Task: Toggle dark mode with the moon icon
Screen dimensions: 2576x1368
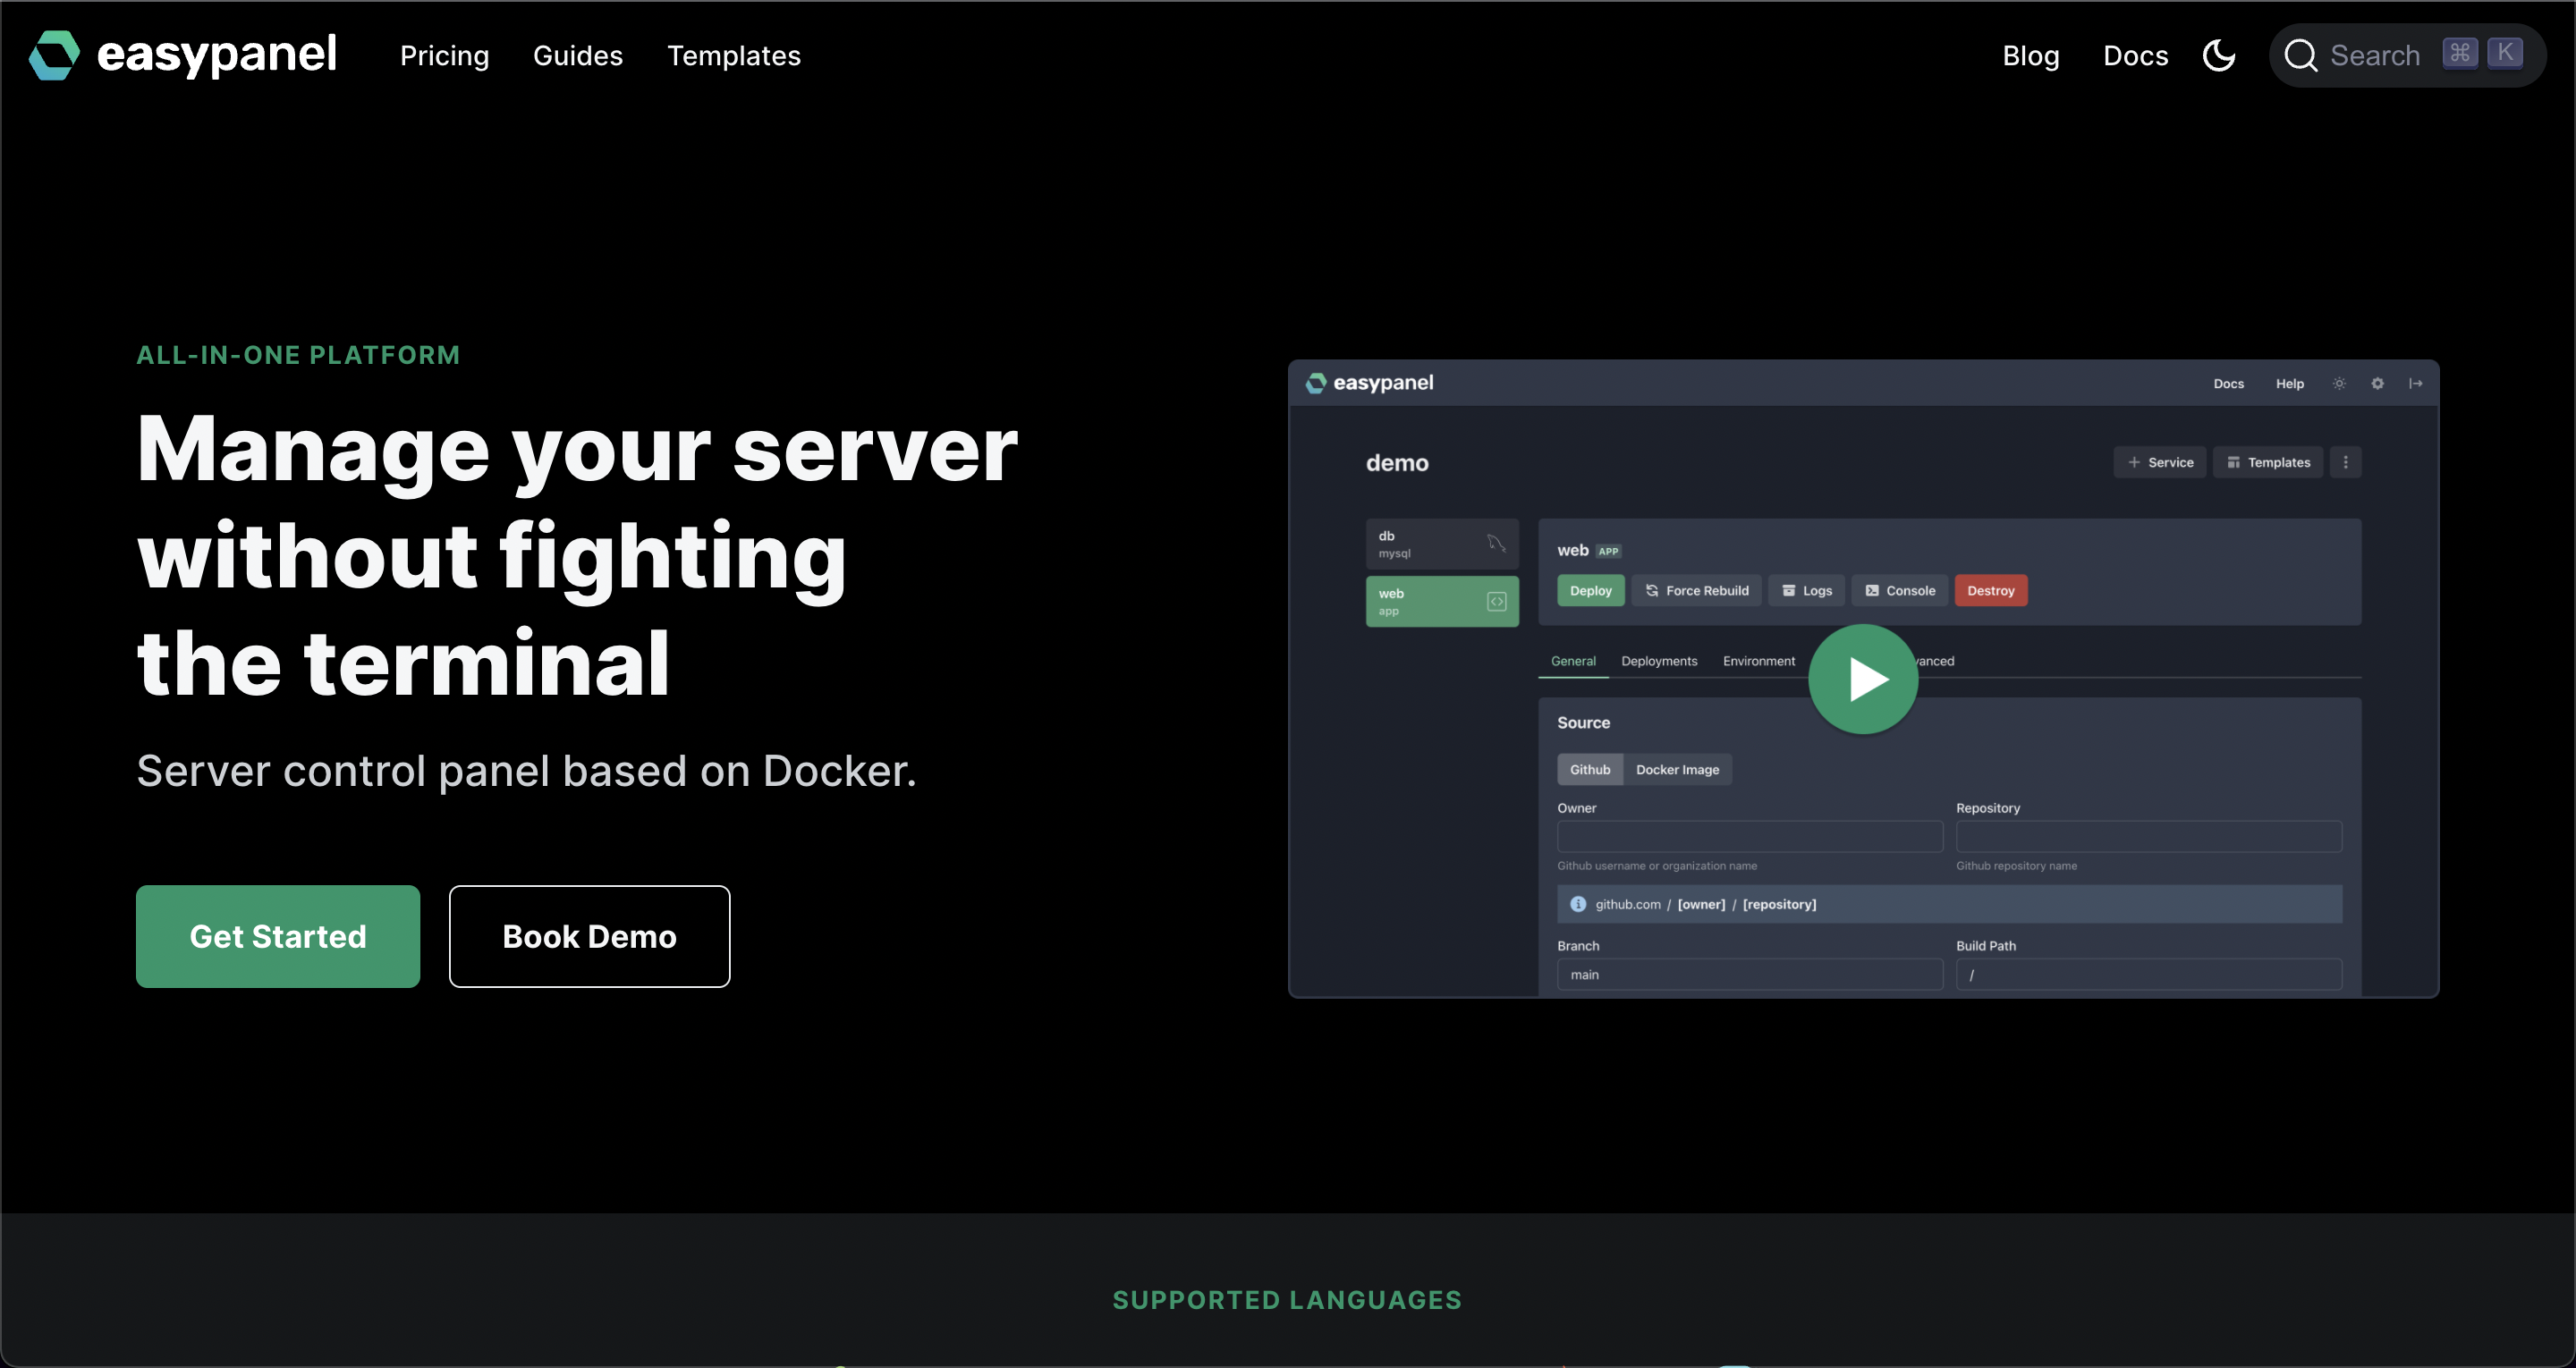Action: pos(2219,55)
